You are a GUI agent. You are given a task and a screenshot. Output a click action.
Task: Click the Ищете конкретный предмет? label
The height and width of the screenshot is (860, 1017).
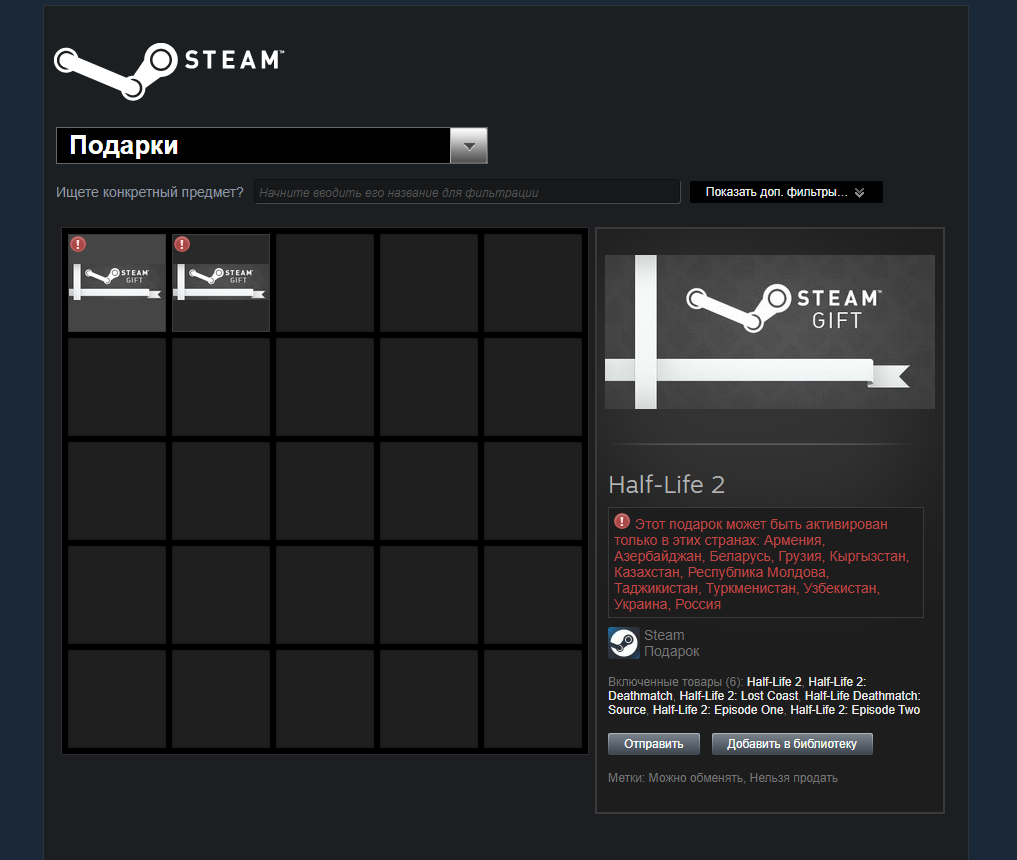click(150, 192)
